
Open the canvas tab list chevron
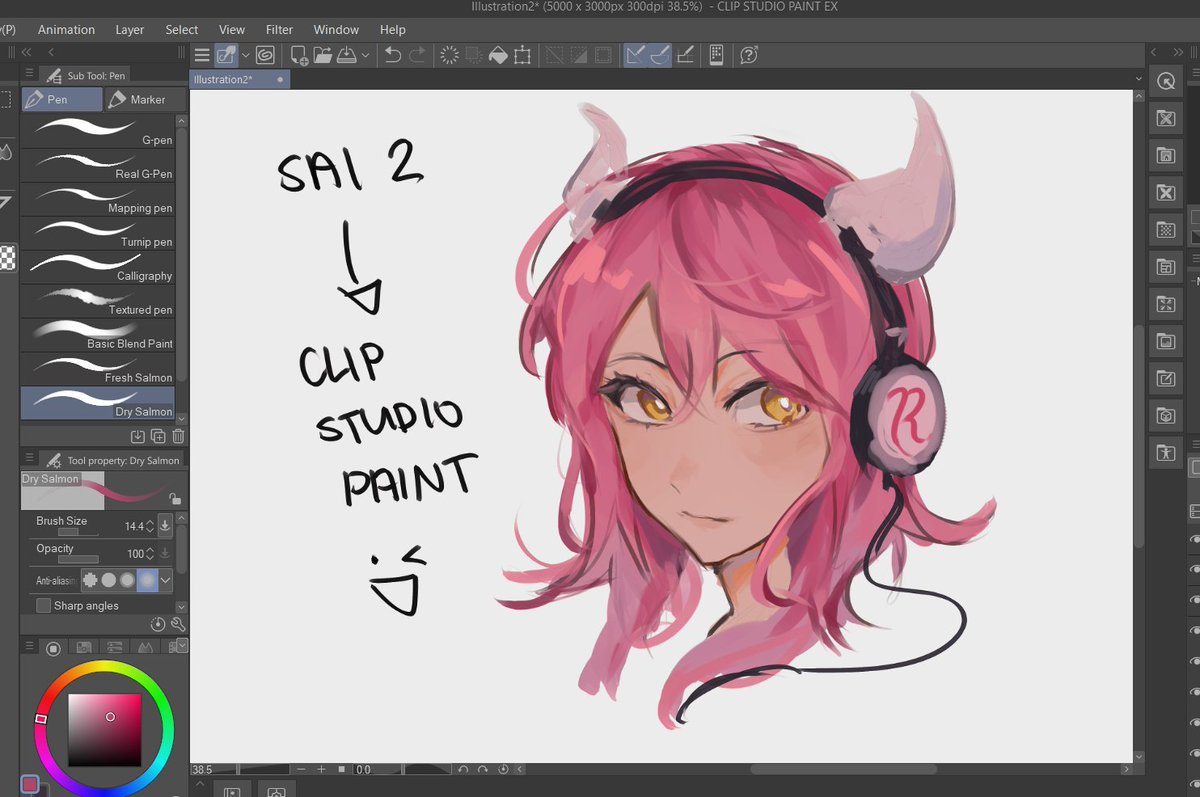[1139, 77]
